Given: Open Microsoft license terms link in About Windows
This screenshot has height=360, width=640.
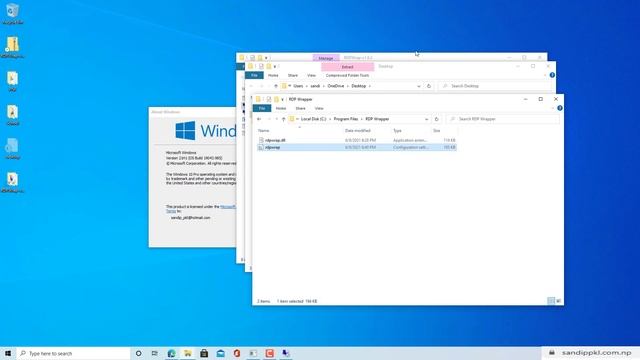Looking at the screenshot, I should click(x=228, y=207).
